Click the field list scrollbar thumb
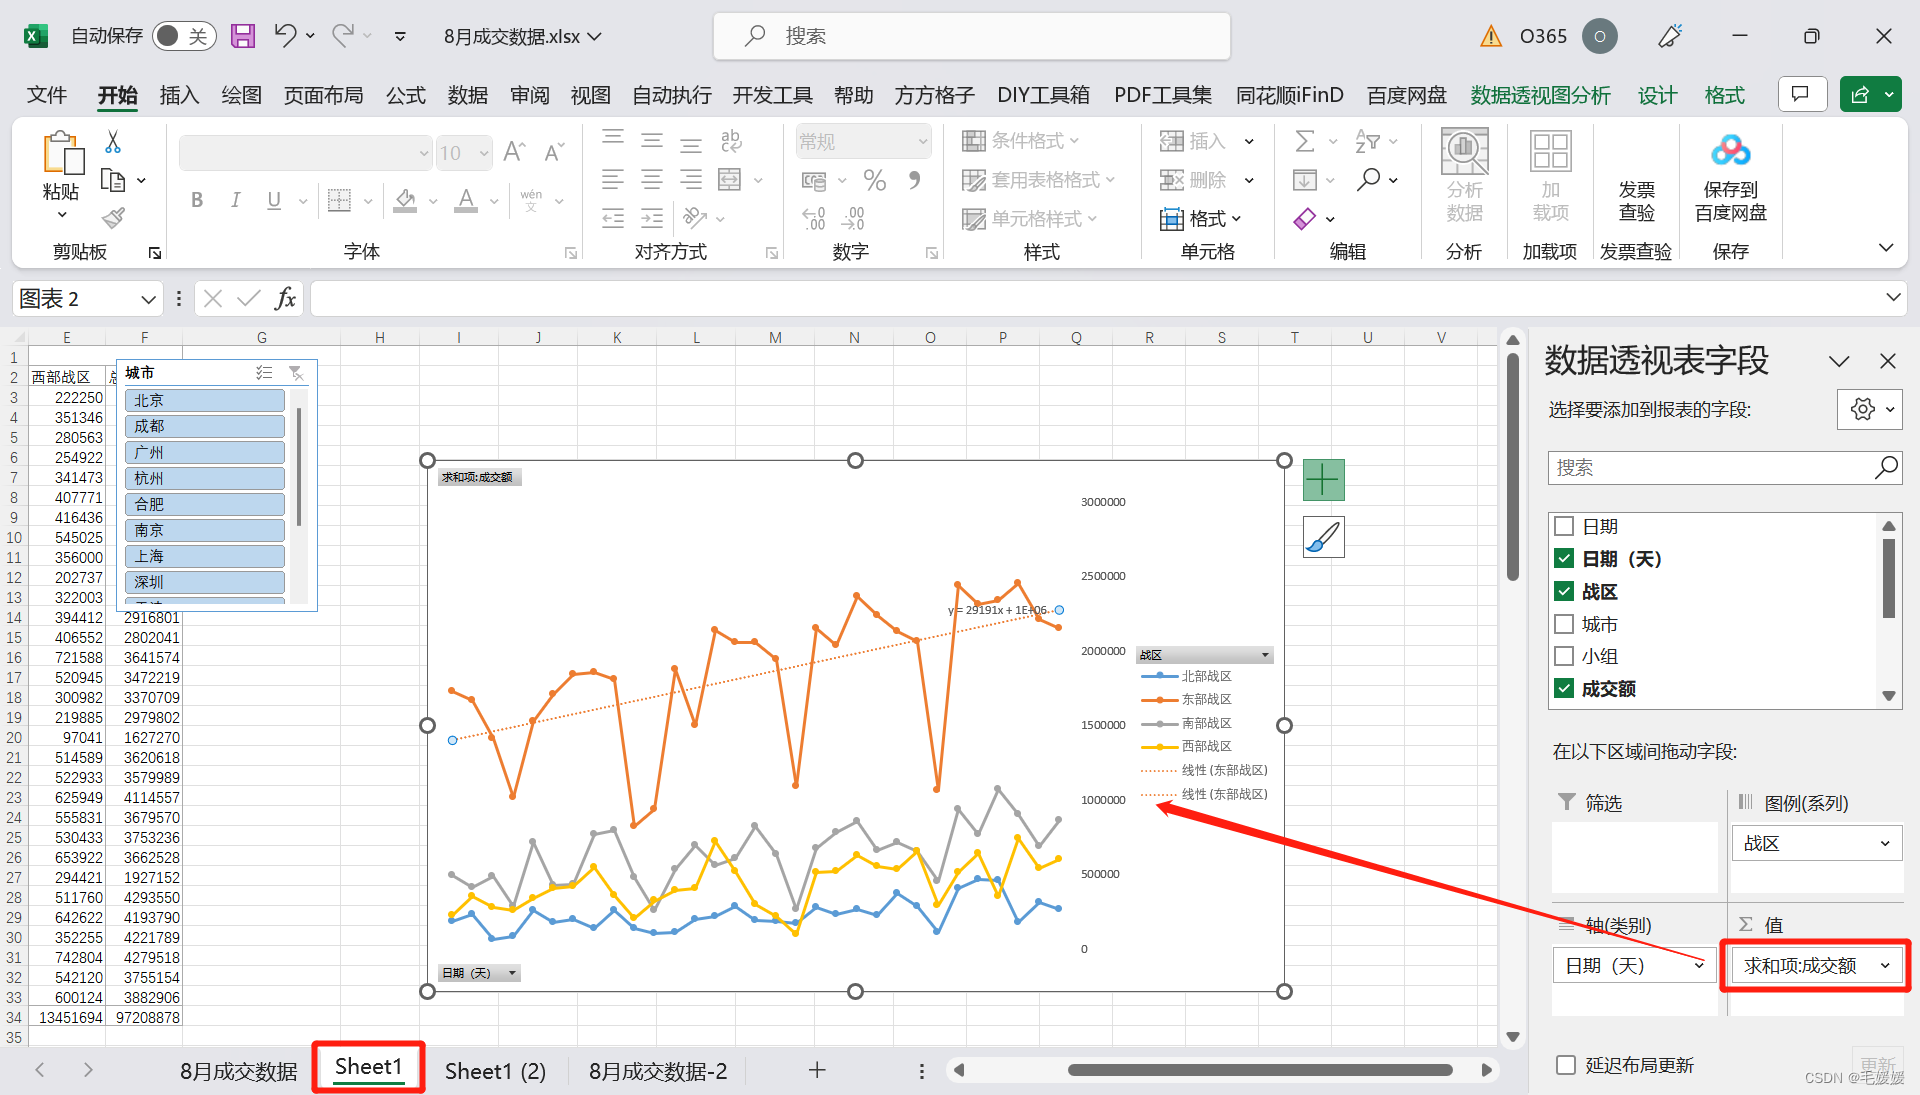Viewport: 1920px width, 1095px height. pos(1888,578)
